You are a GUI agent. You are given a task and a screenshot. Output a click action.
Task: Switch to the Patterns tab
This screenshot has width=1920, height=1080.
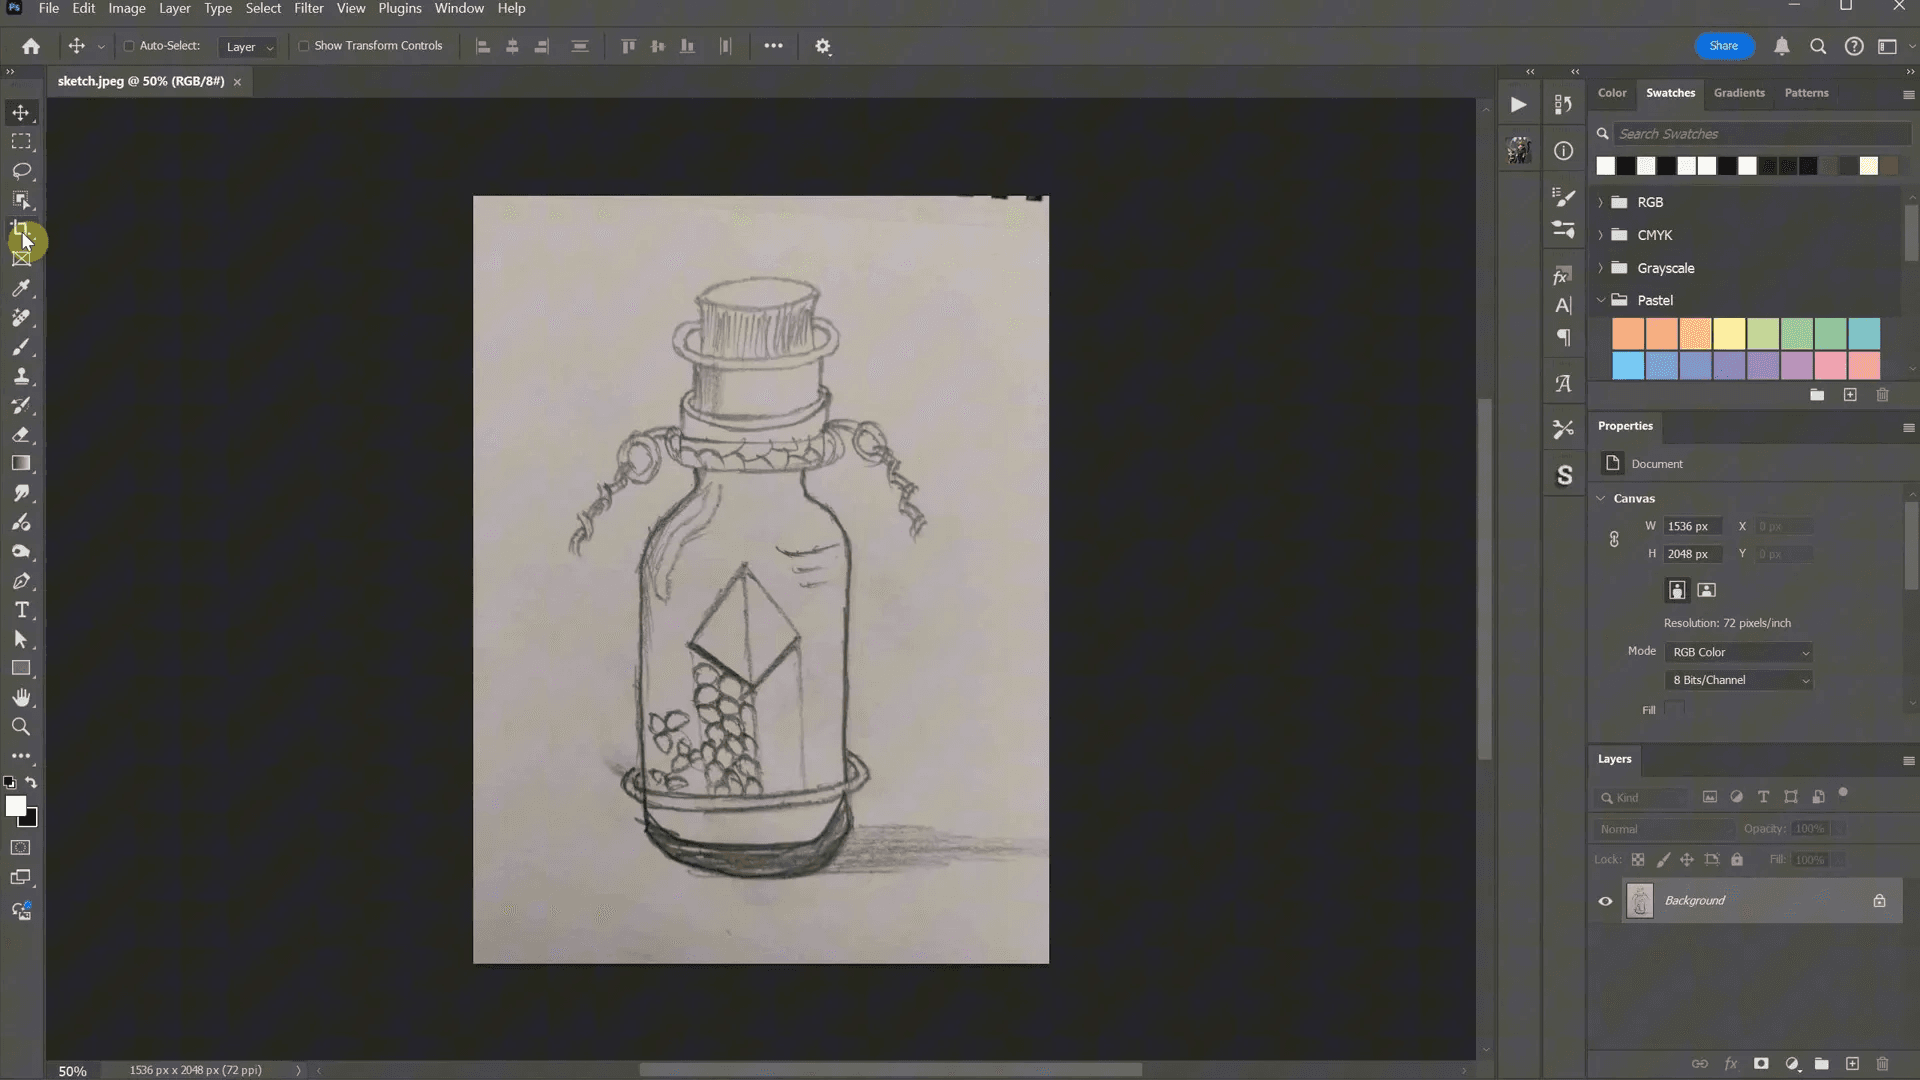[x=1806, y=93]
